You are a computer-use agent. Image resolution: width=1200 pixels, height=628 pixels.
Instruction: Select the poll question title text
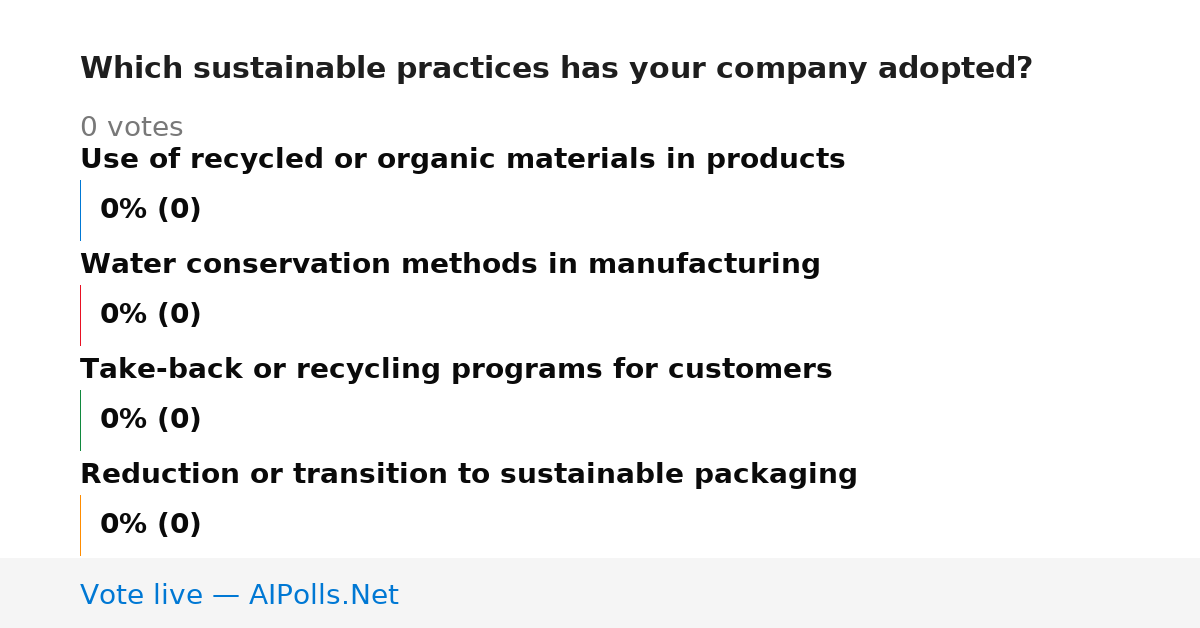pos(556,69)
